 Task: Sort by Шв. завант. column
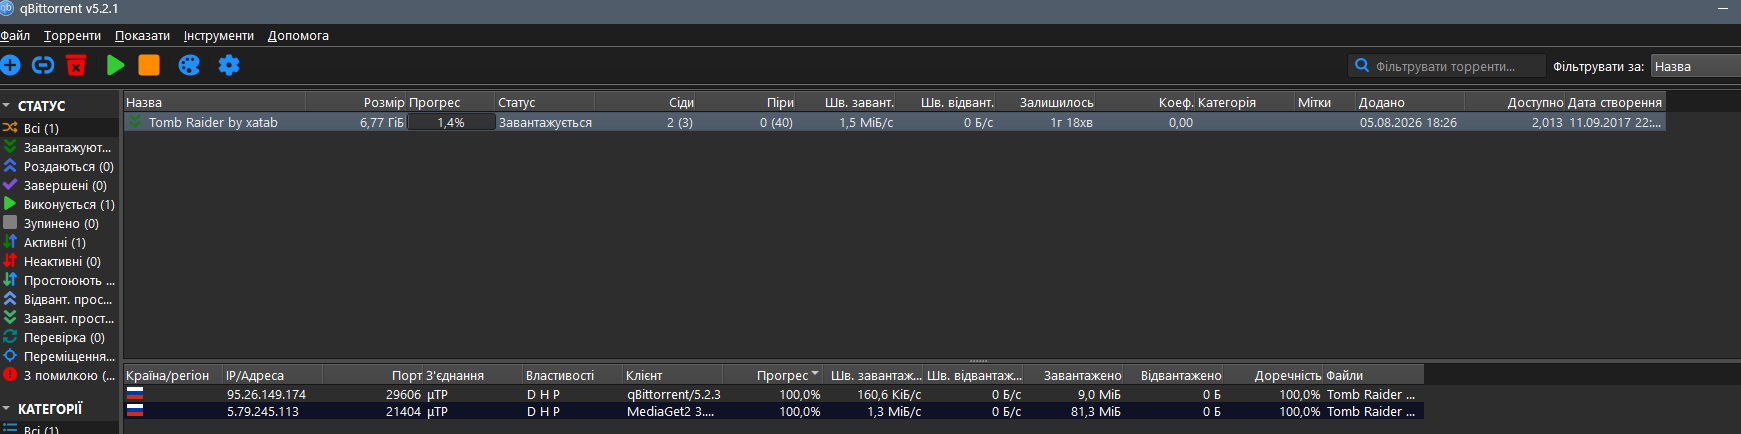coord(845,102)
